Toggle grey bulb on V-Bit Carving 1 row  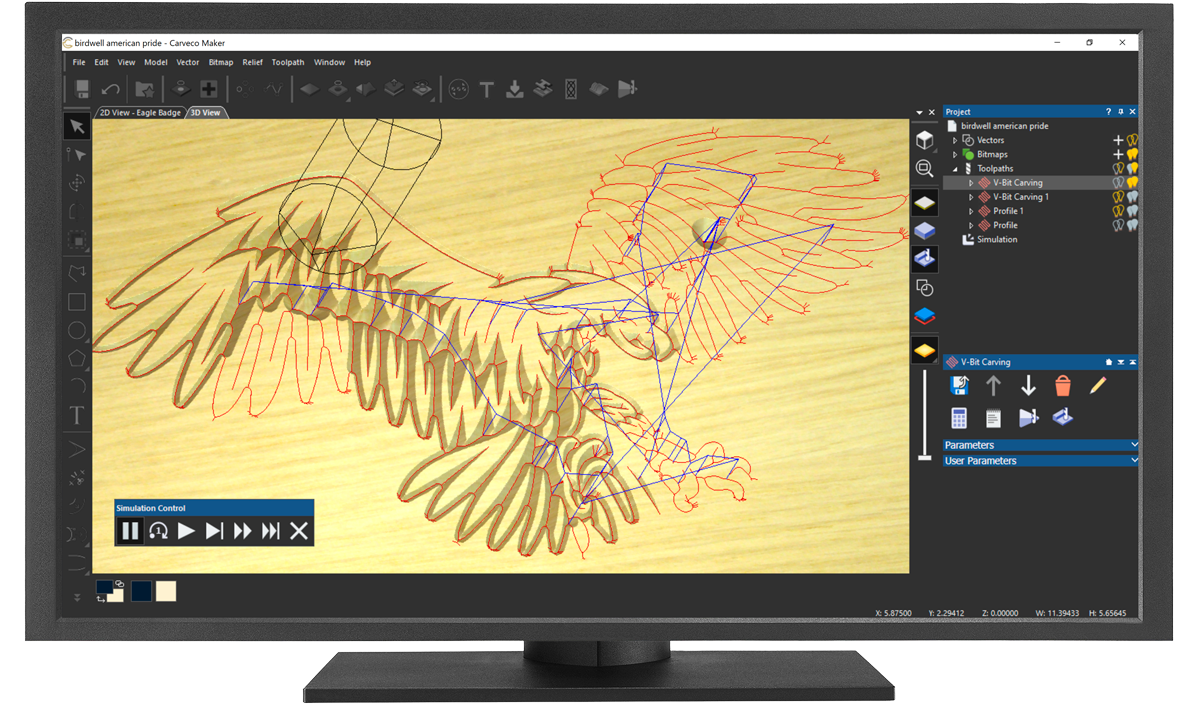point(1133,197)
